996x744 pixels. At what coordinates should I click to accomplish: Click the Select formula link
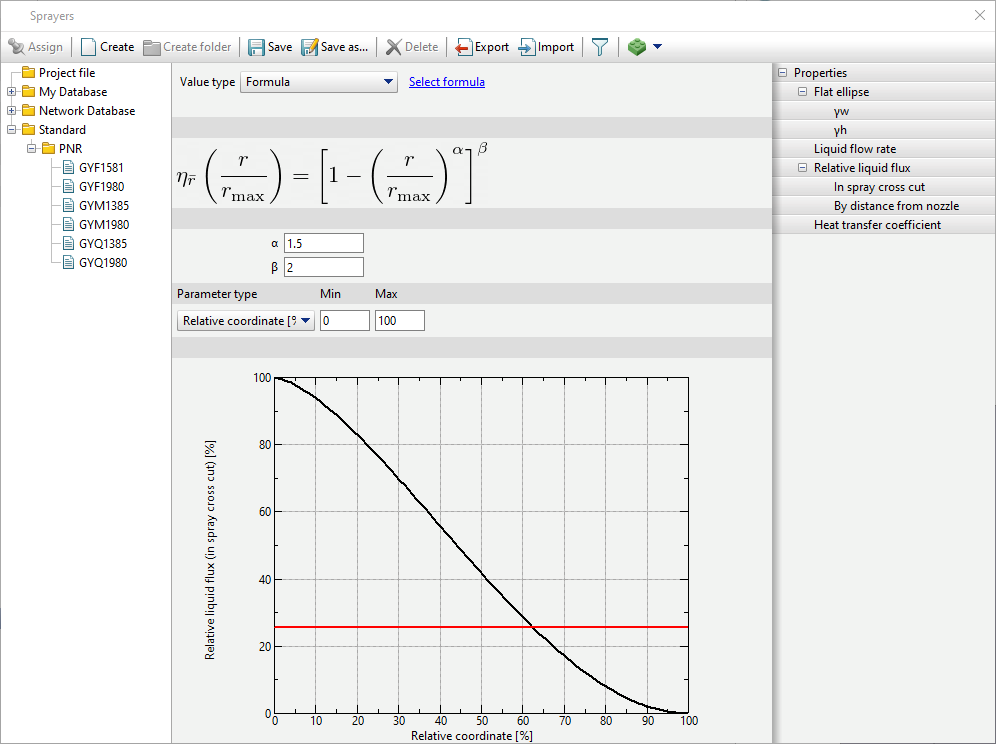(447, 82)
